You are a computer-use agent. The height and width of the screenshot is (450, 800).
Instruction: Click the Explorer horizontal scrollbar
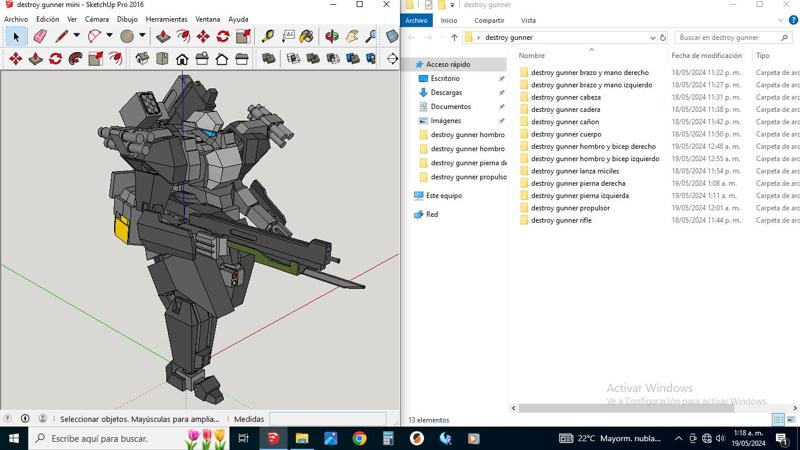pos(626,408)
